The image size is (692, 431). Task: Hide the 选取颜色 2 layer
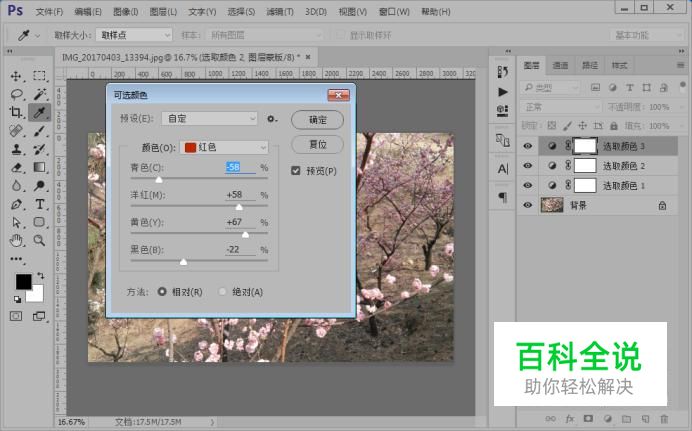[527, 166]
